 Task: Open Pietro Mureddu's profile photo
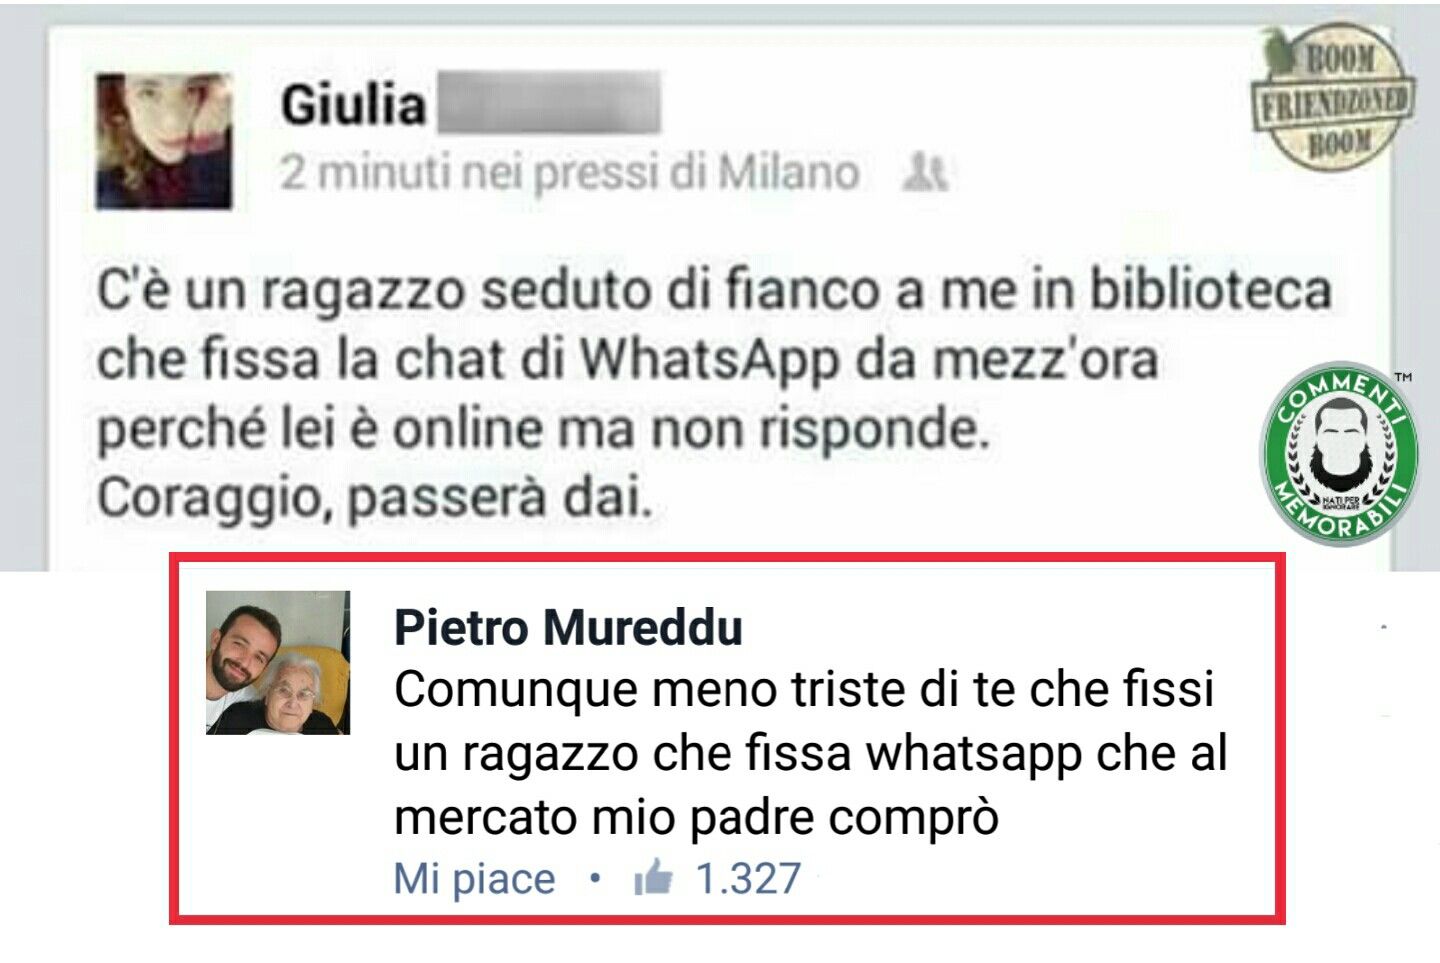click(x=278, y=663)
